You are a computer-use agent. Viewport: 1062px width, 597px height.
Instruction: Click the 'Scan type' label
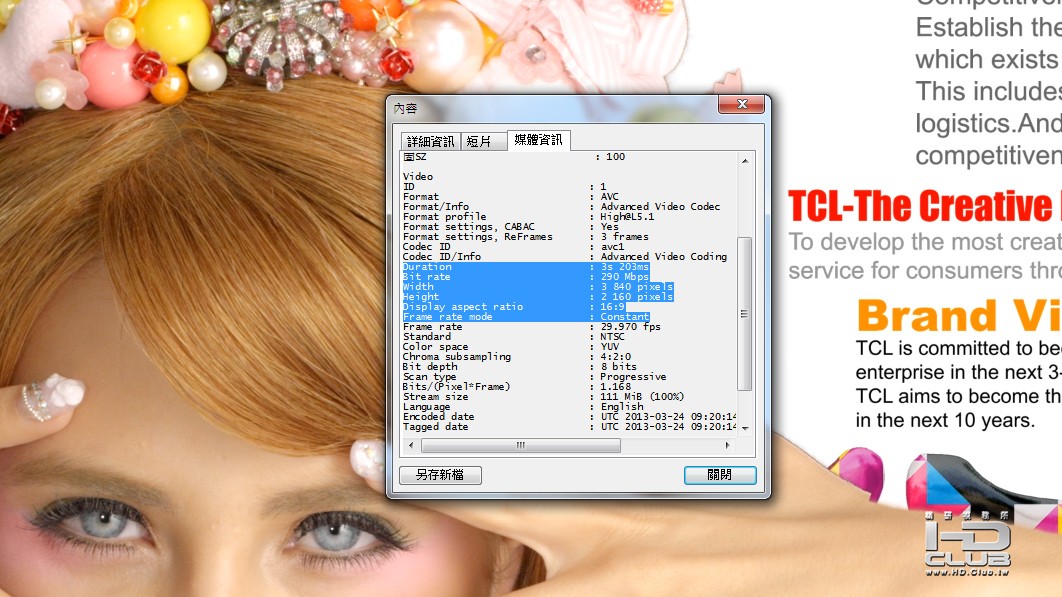pyautogui.click(x=429, y=377)
